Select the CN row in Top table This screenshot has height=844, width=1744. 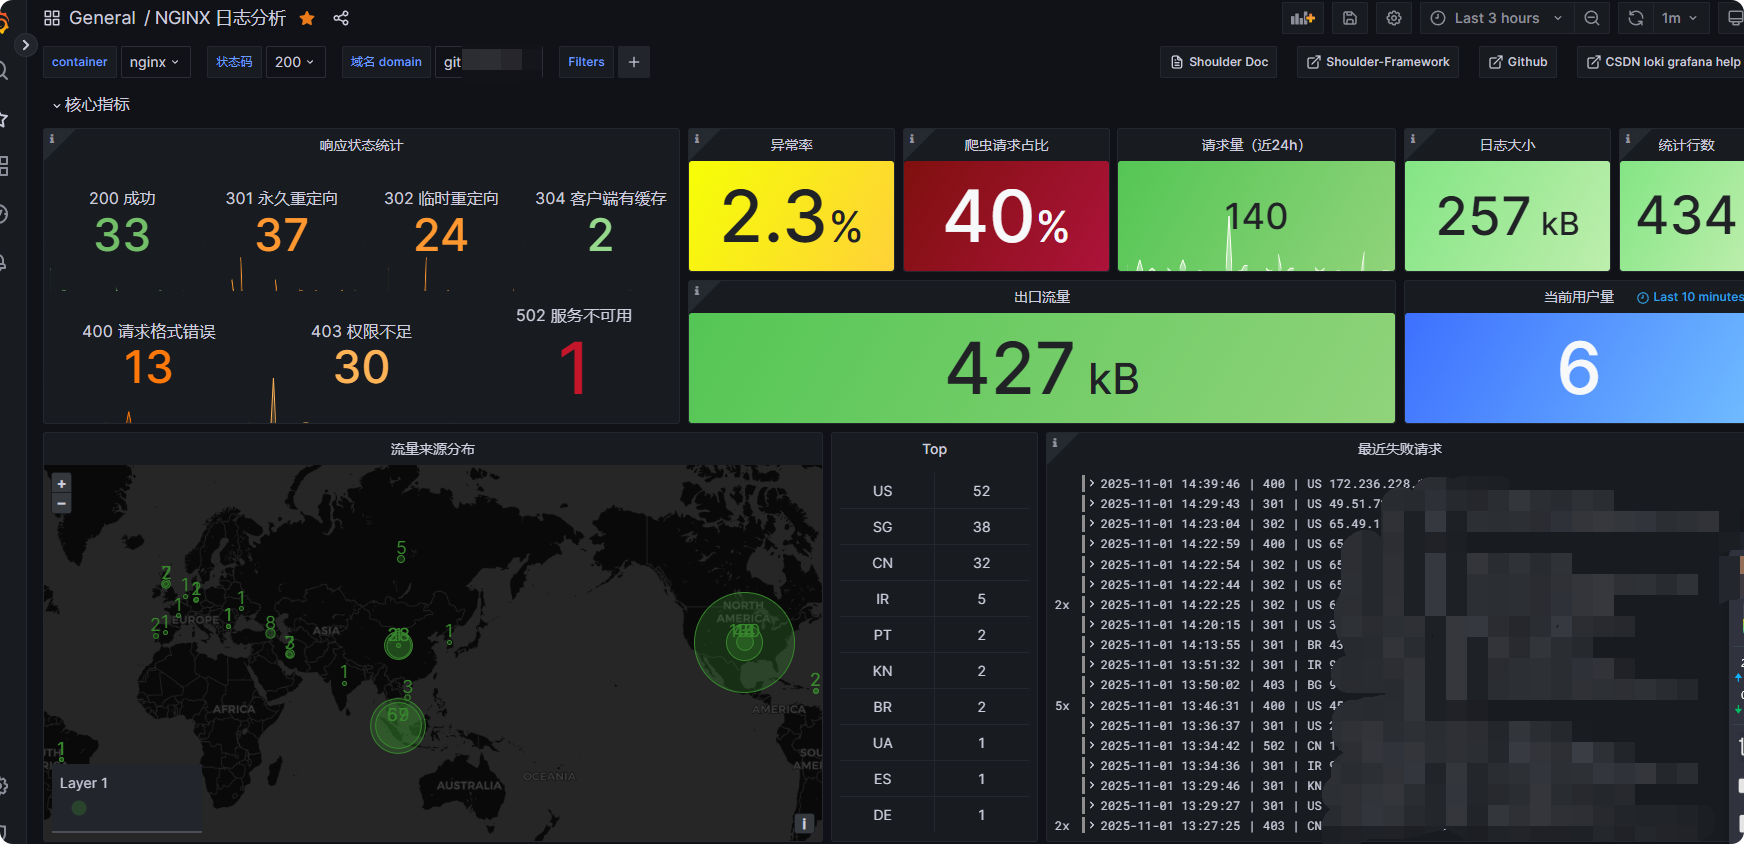(934, 563)
